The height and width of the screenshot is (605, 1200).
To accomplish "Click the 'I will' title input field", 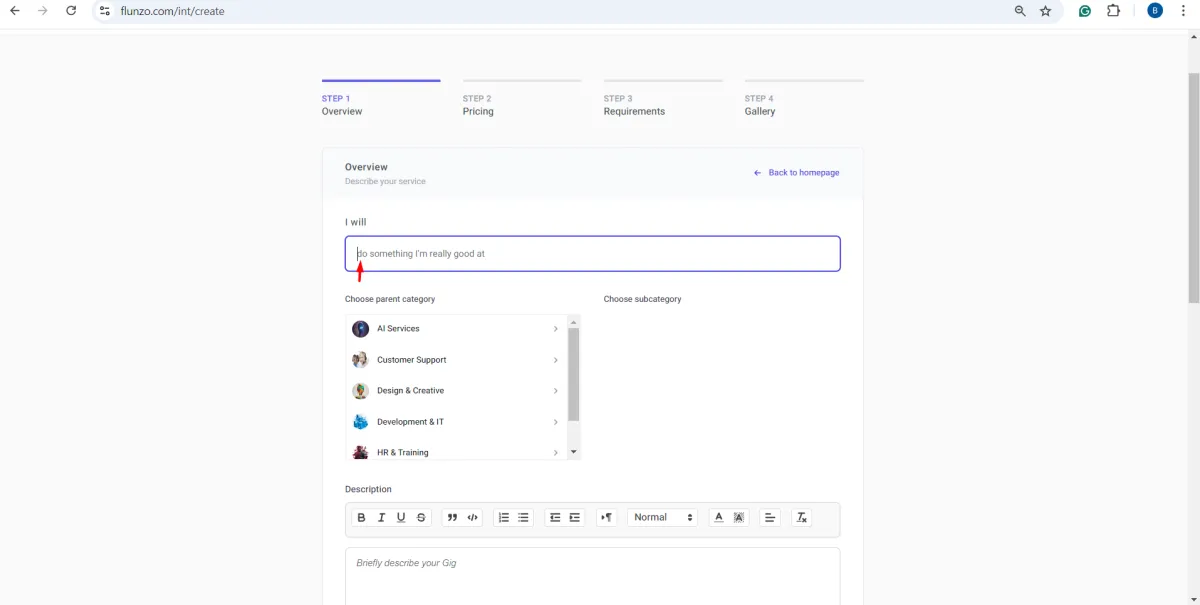I will (592, 254).
